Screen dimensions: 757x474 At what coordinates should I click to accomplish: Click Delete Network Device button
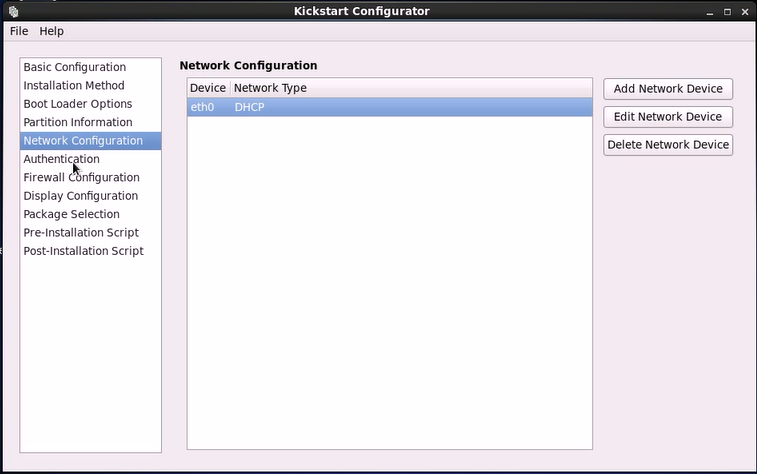pyautogui.click(x=668, y=145)
